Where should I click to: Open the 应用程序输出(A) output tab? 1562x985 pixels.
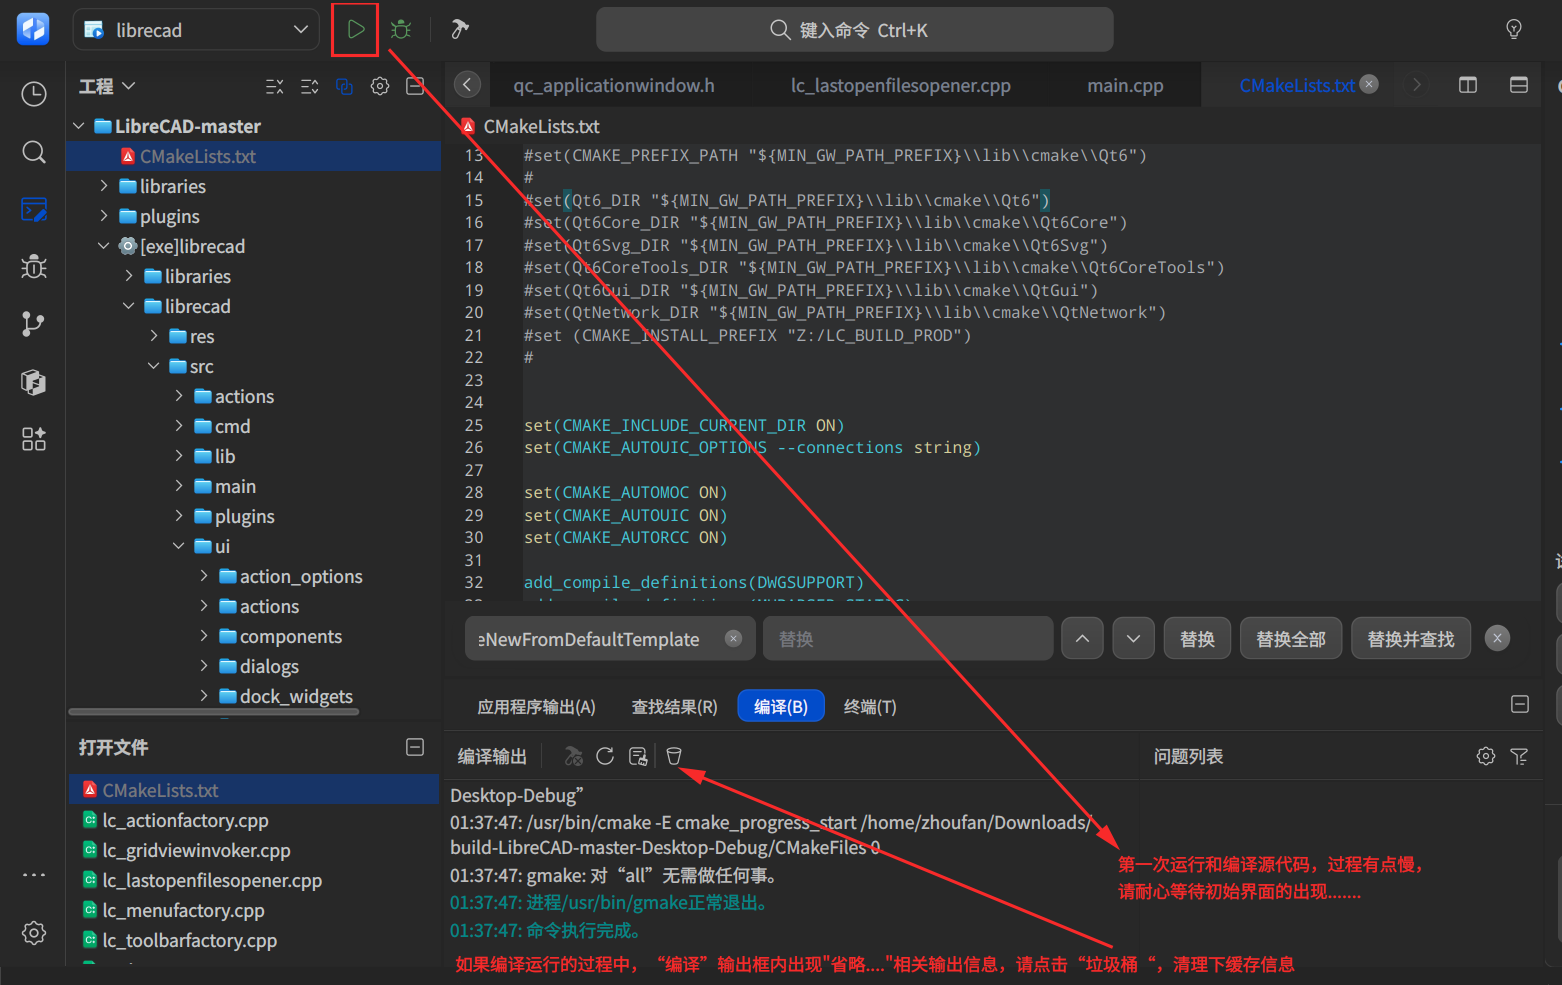[x=536, y=707]
